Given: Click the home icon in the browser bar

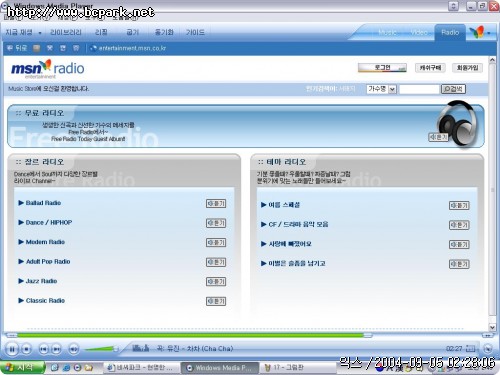Looking at the screenshot, I should click(x=76, y=48).
